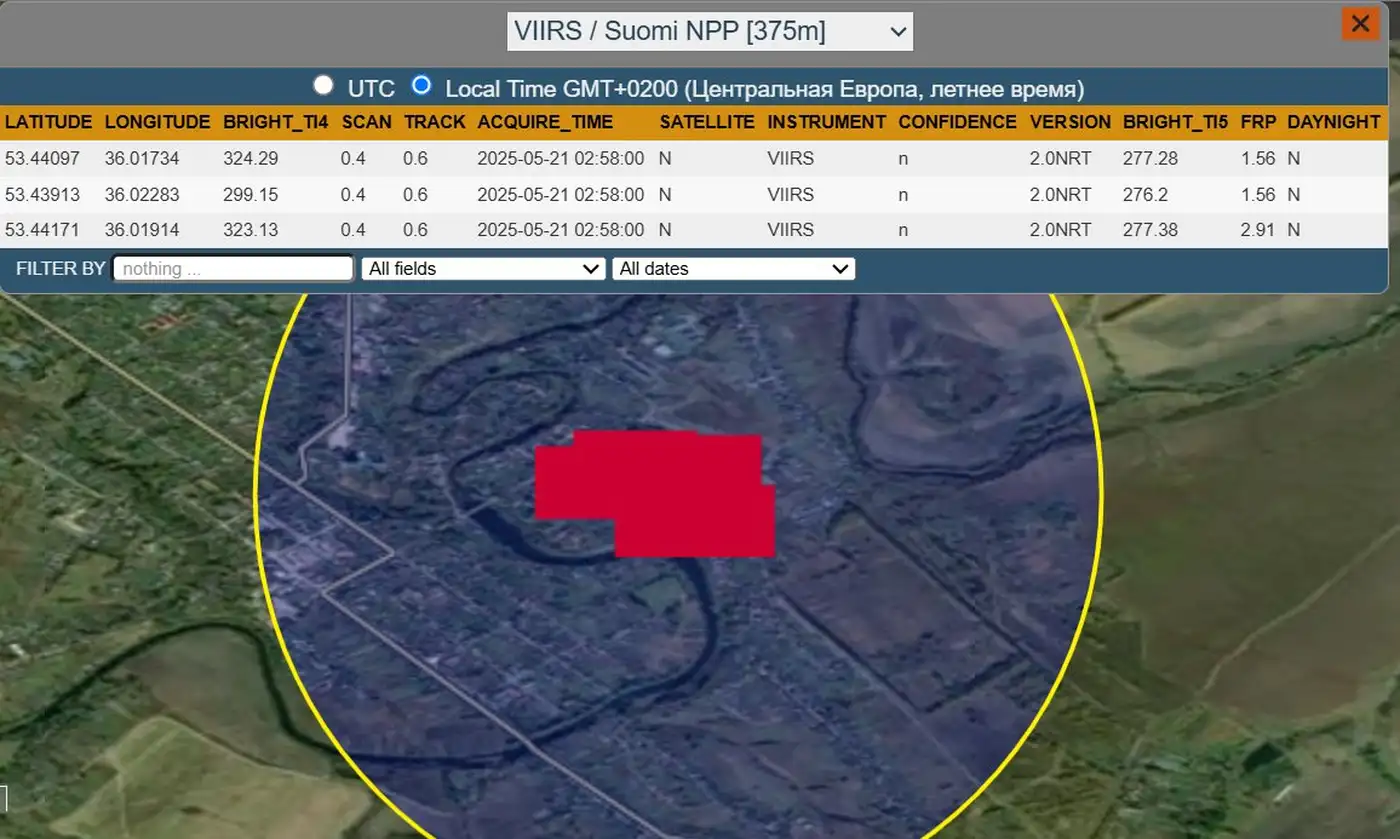Image resolution: width=1400 pixels, height=839 pixels.
Task: Click the LONGITUDE column header
Action: coord(157,122)
